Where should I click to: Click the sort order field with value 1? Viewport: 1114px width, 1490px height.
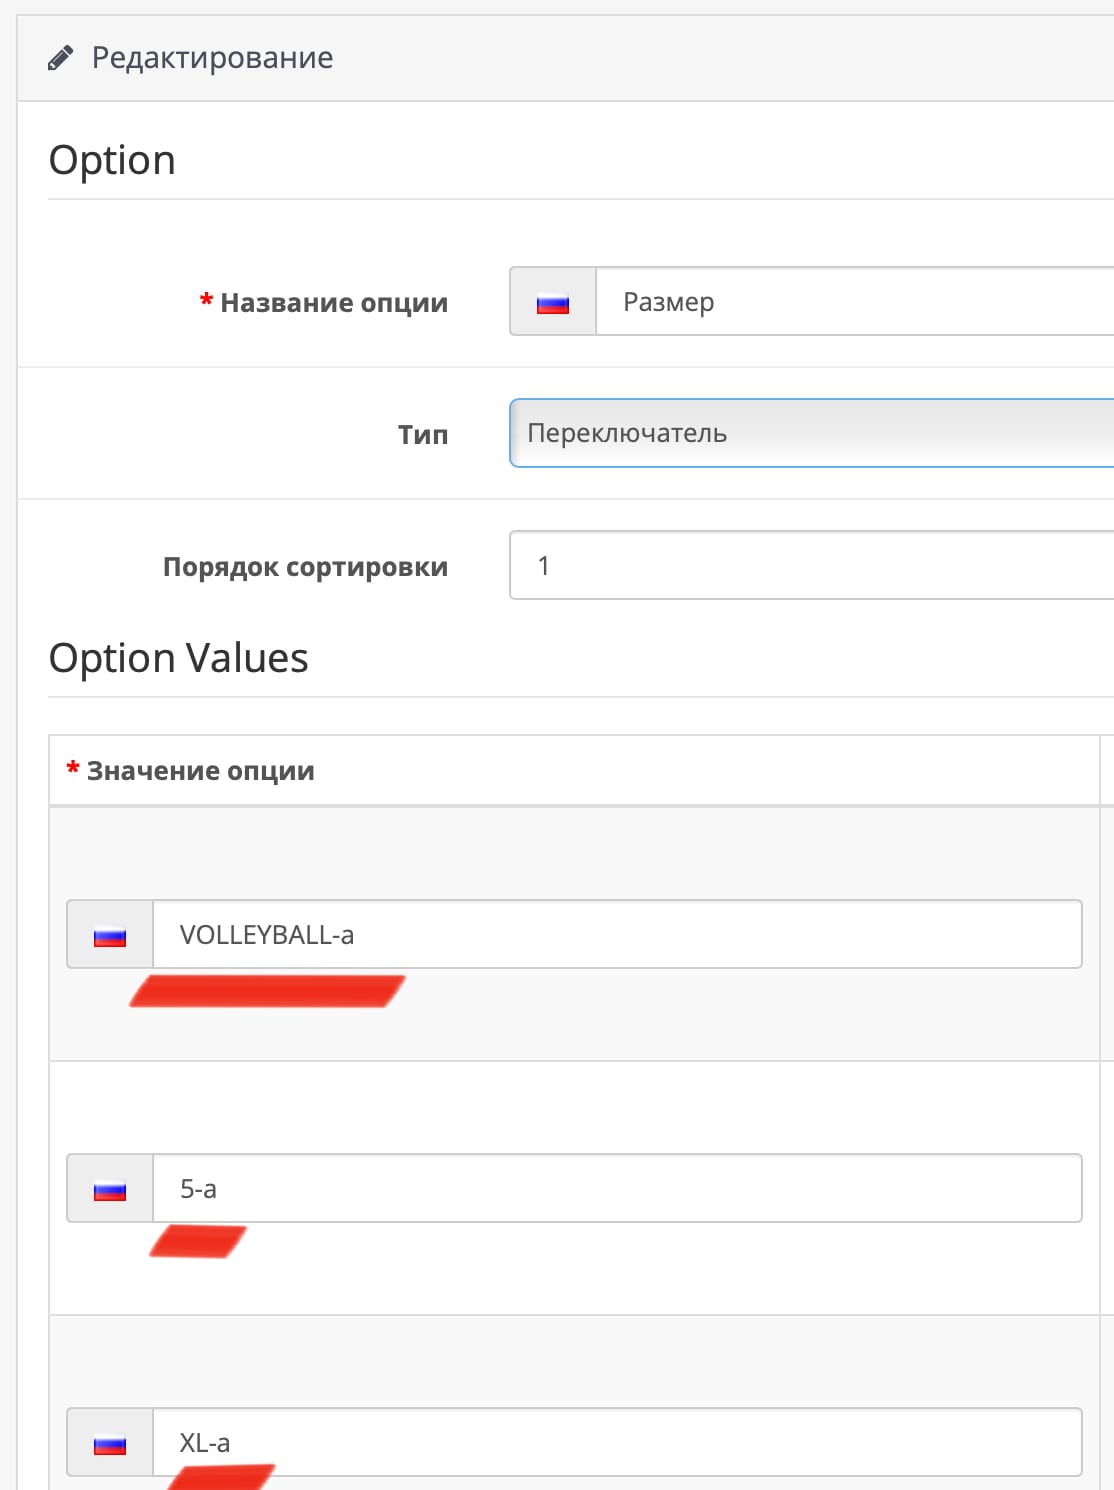click(x=810, y=565)
